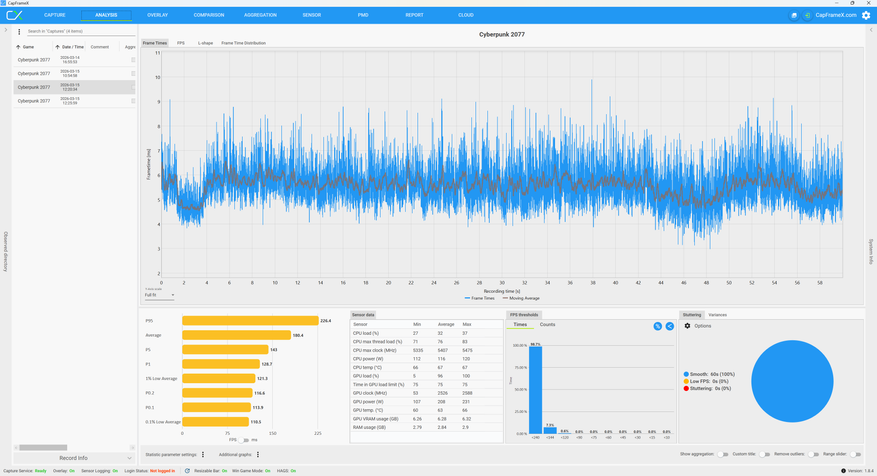This screenshot has width=877, height=476.
Task: Open settings via the gear icon
Action: pos(866,15)
